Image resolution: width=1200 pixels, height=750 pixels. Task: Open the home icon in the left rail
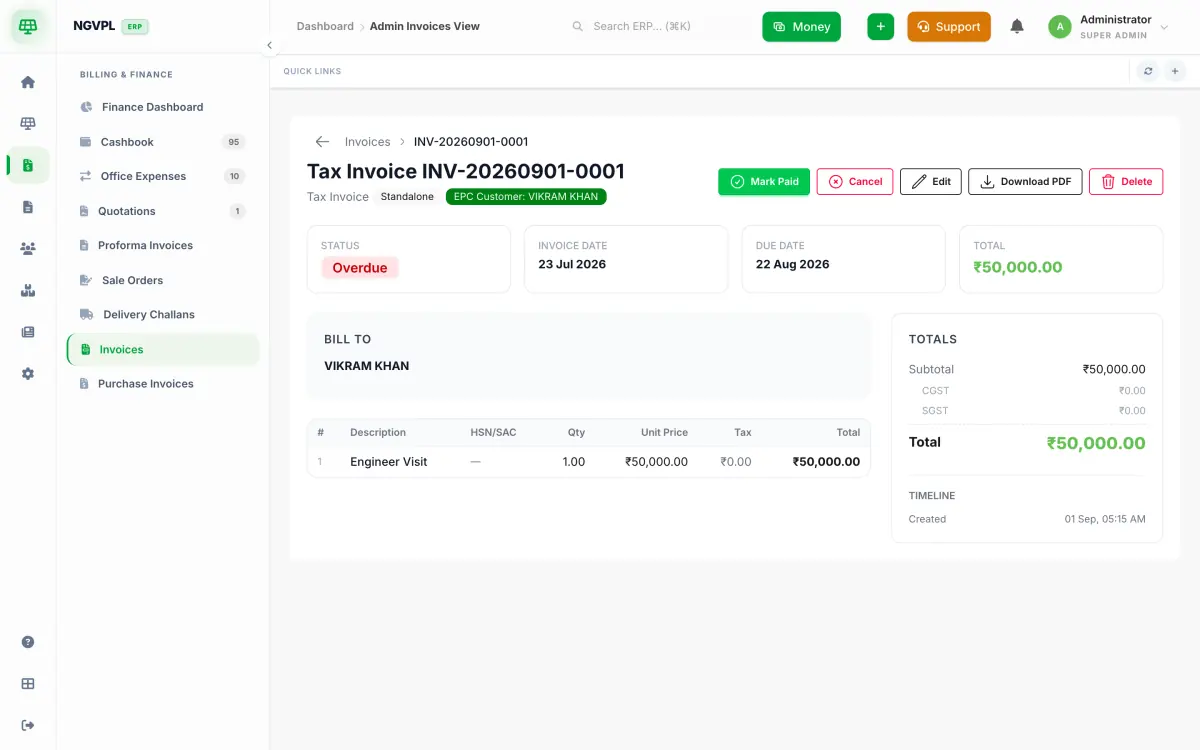[28, 82]
